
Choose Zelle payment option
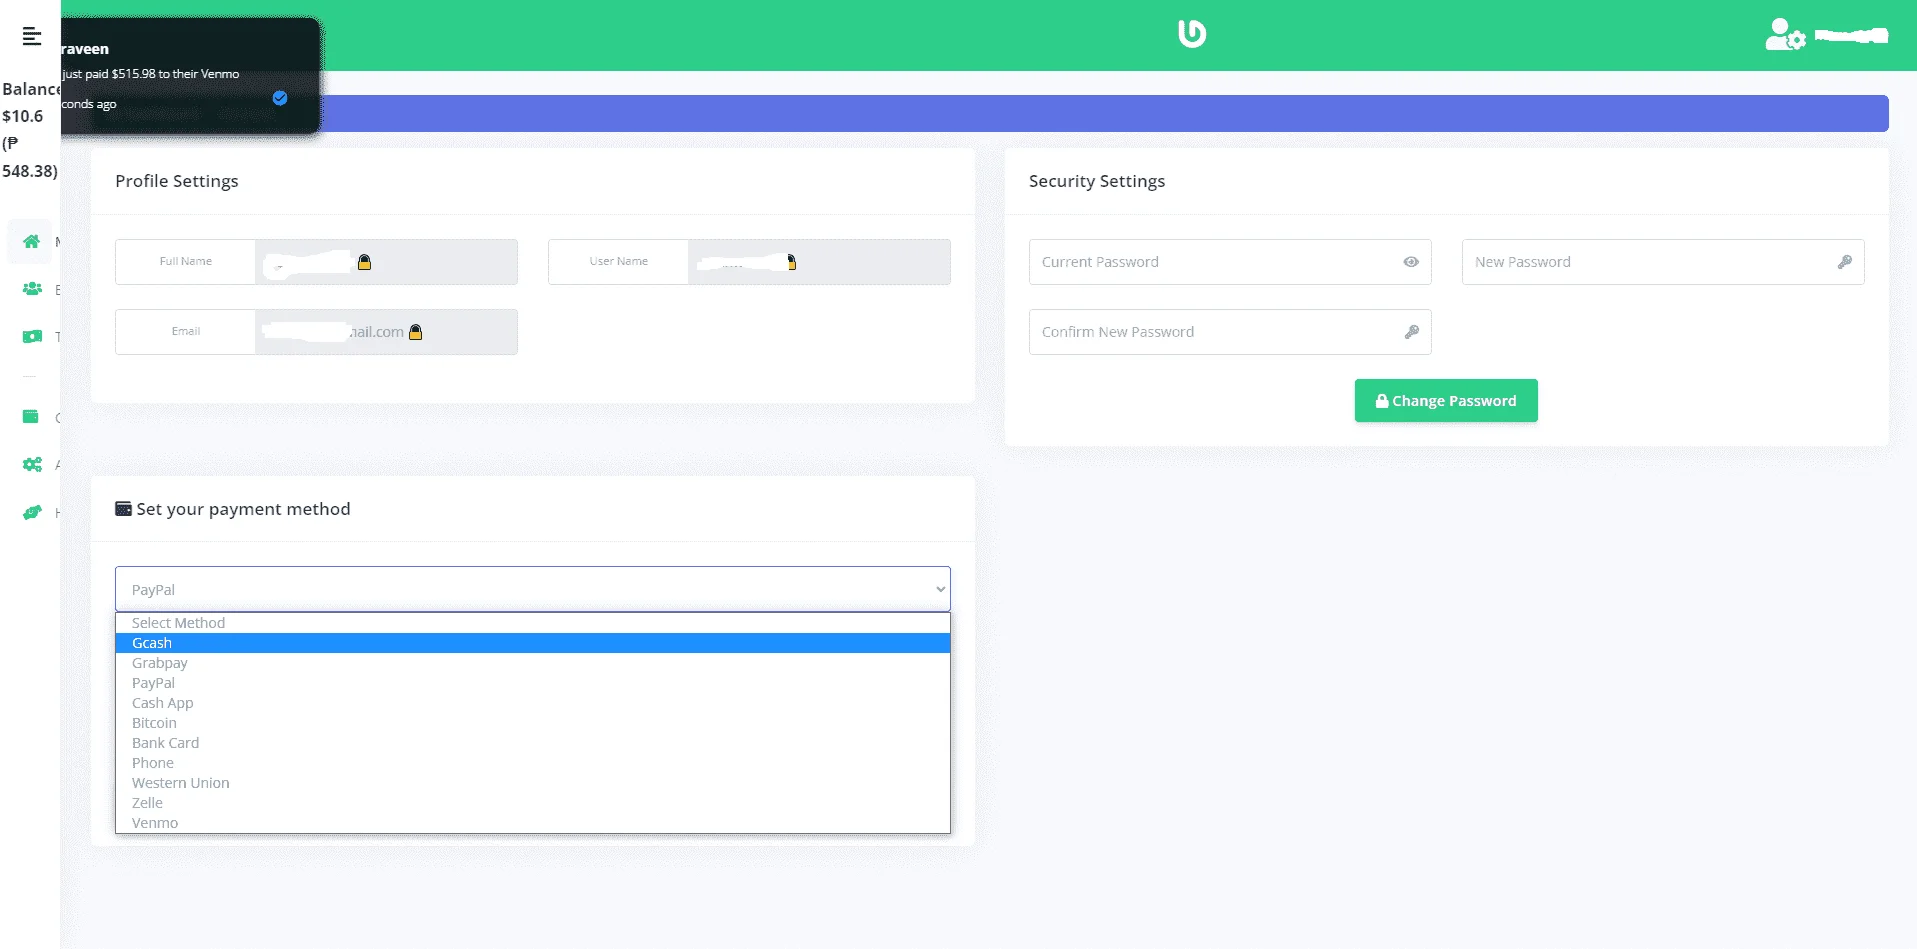(x=533, y=803)
